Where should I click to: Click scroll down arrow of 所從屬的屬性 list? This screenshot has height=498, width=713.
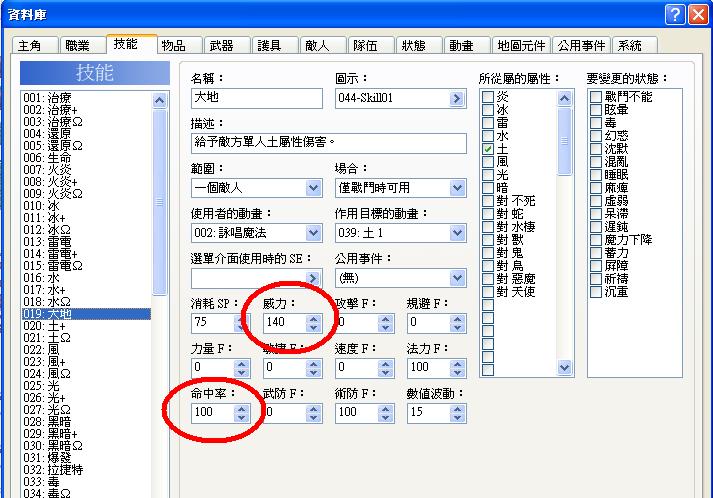pyautogui.click(x=564, y=367)
